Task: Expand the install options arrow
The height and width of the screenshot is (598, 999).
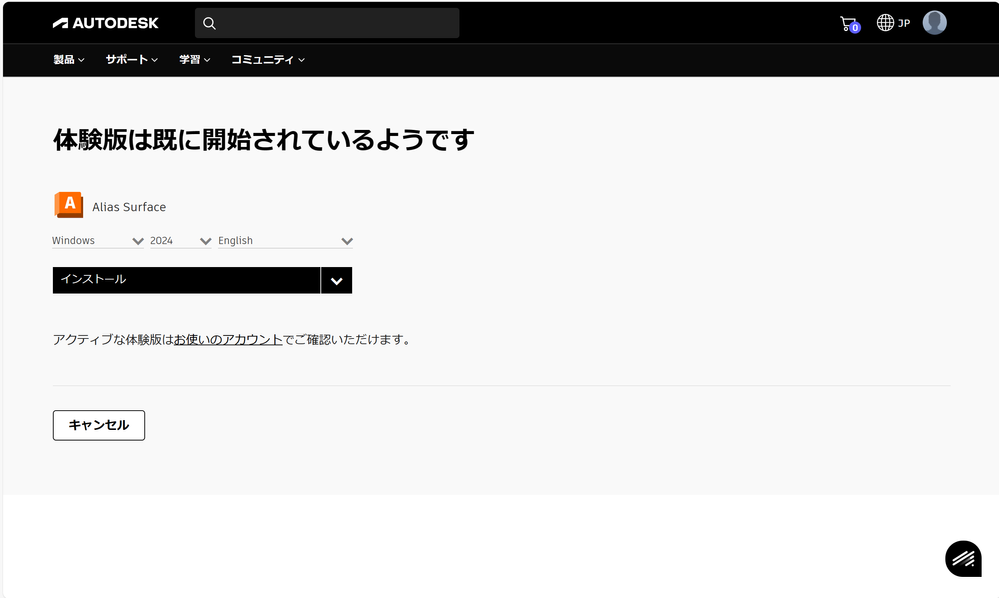Action: coord(336,280)
